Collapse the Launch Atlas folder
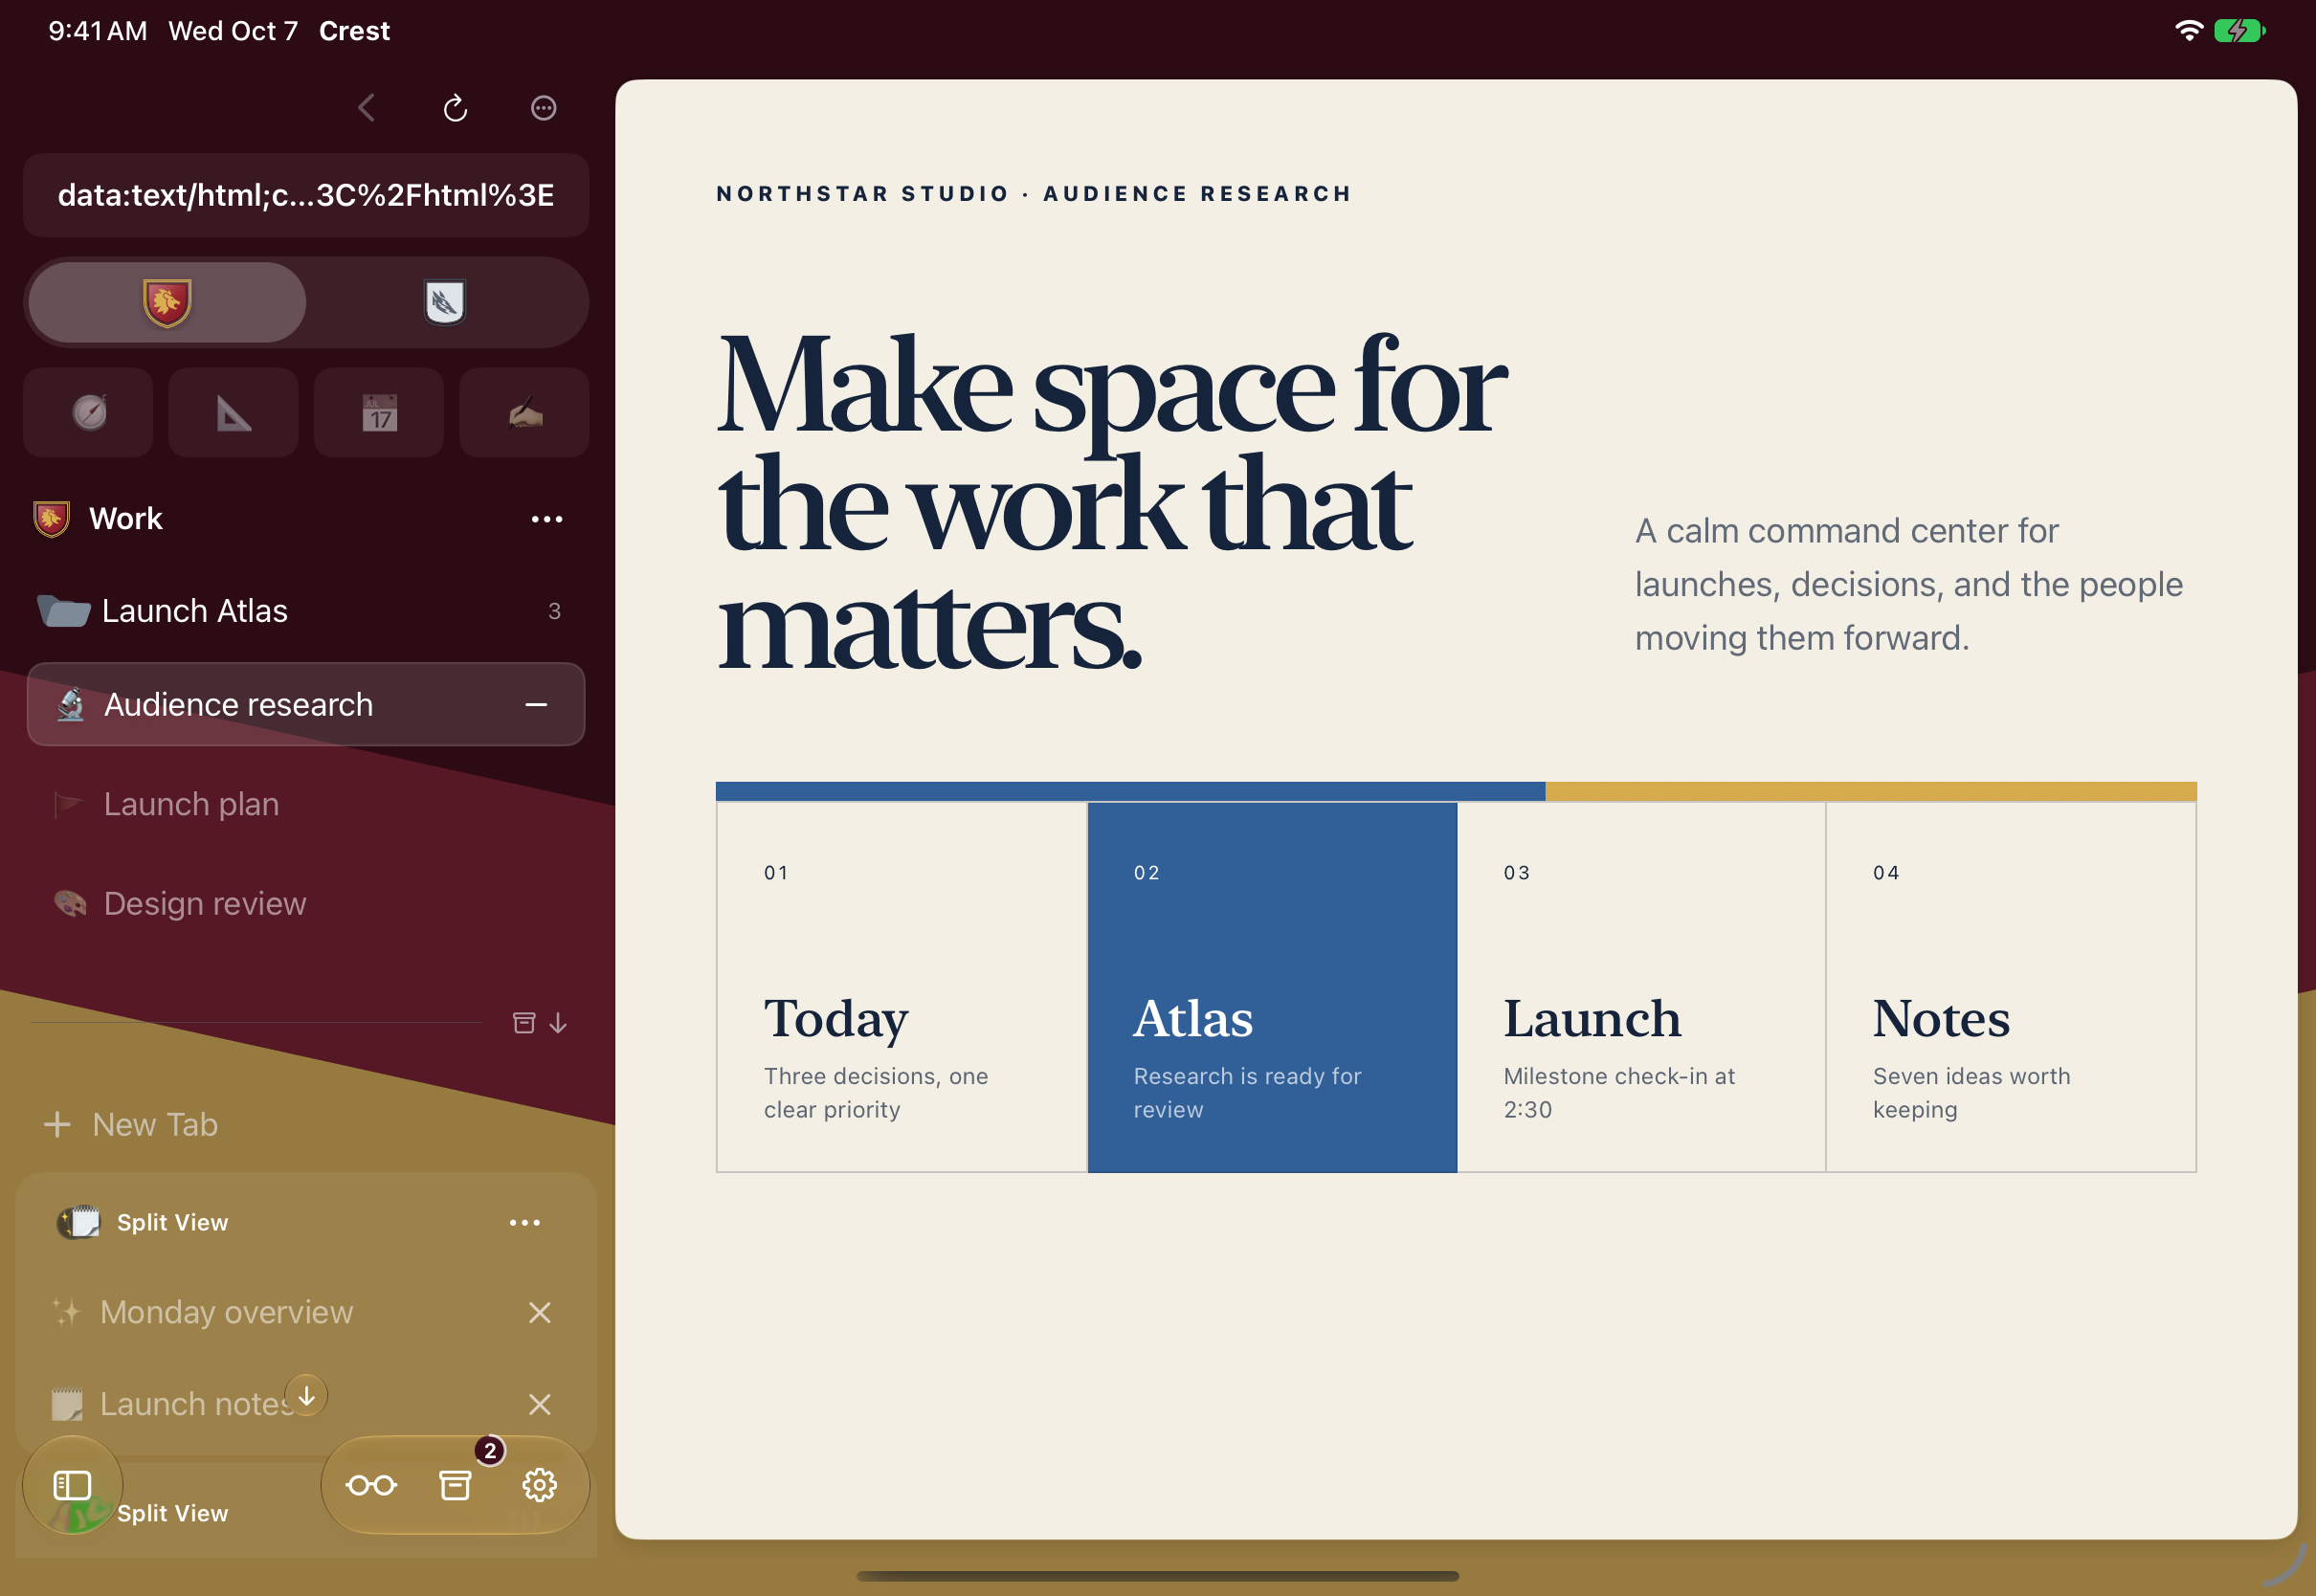This screenshot has height=1596, width=2316. [306, 611]
